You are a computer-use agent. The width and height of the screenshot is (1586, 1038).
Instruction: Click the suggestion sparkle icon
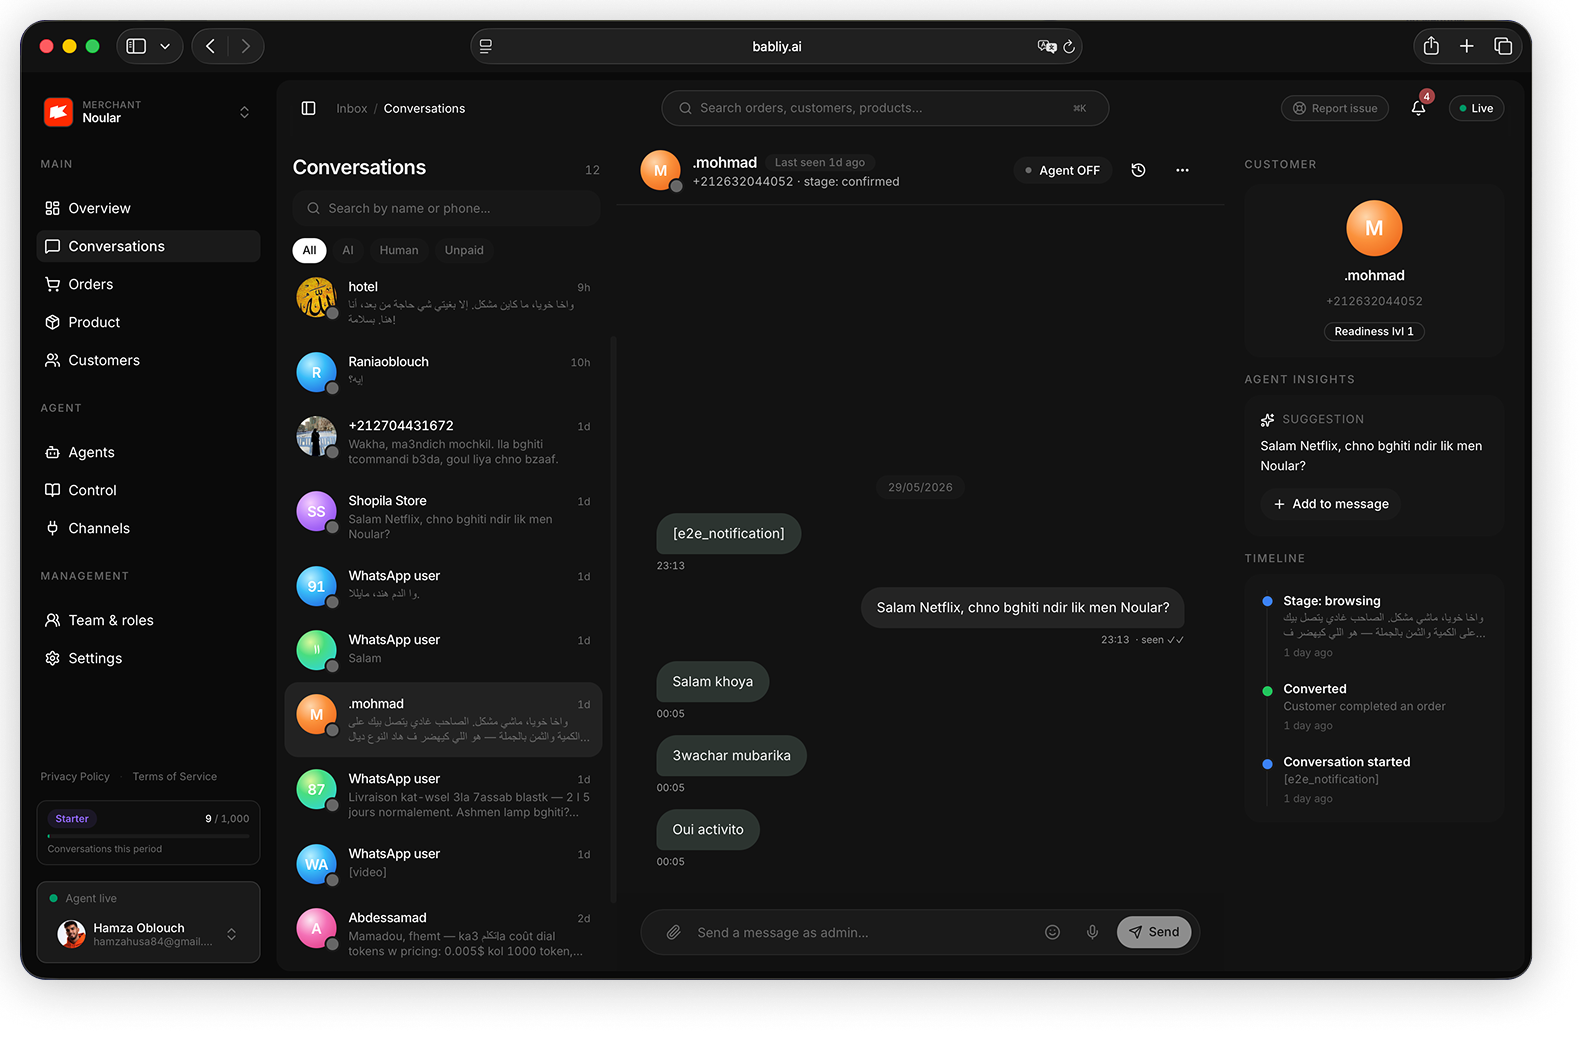pos(1268,420)
